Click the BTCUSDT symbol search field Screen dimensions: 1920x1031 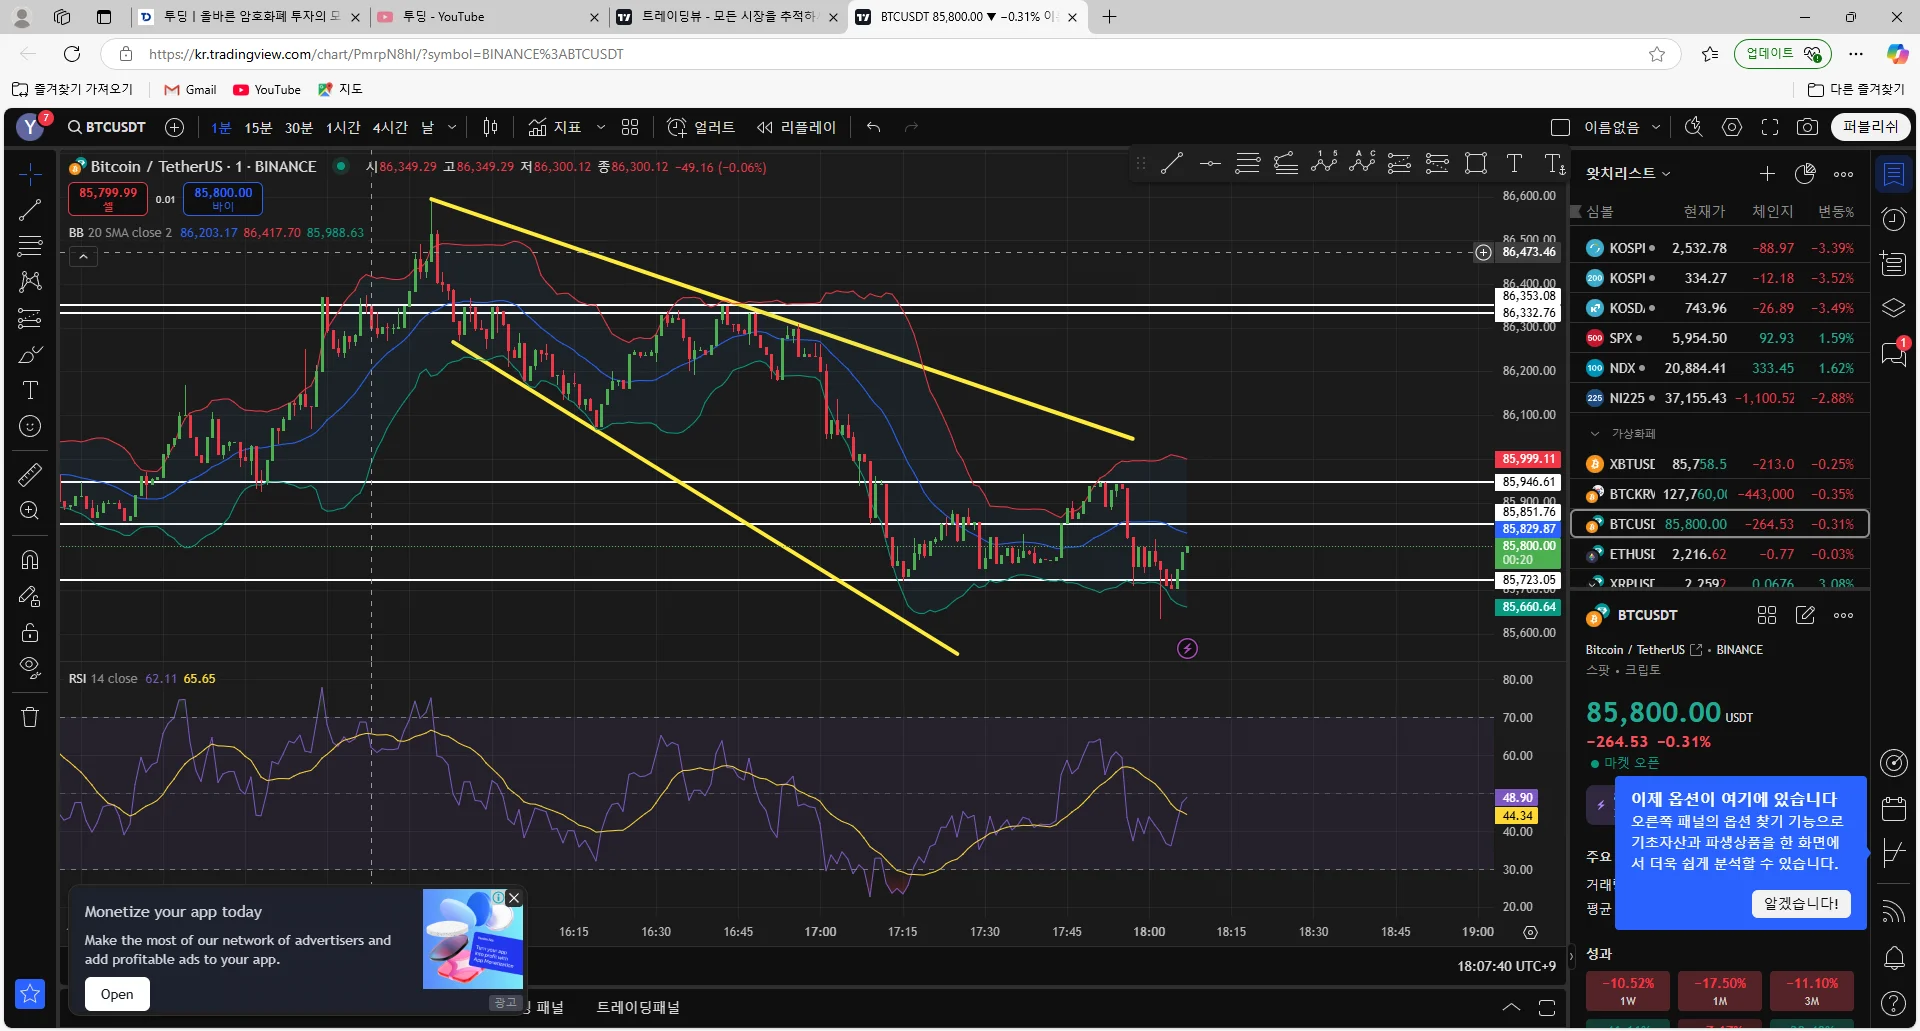click(x=107, y=127)
